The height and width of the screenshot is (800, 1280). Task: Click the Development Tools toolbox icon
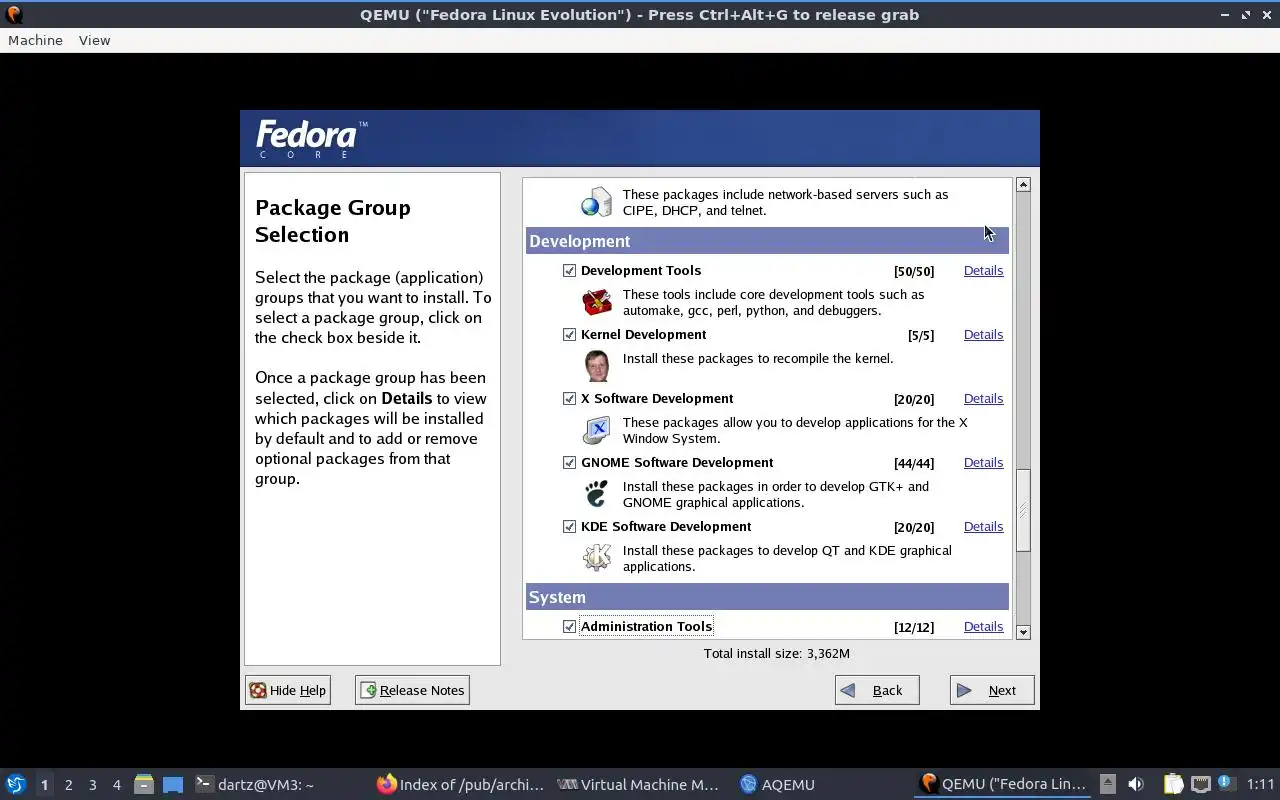coord(597,302)
